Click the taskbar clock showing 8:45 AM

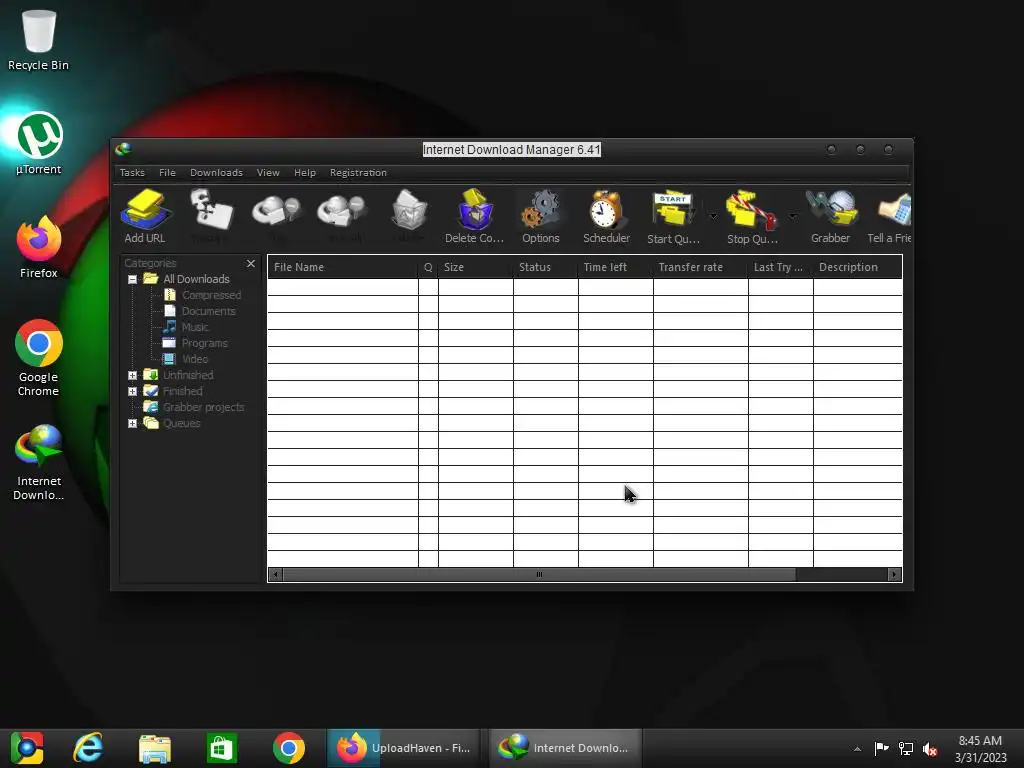pos(980,749)
